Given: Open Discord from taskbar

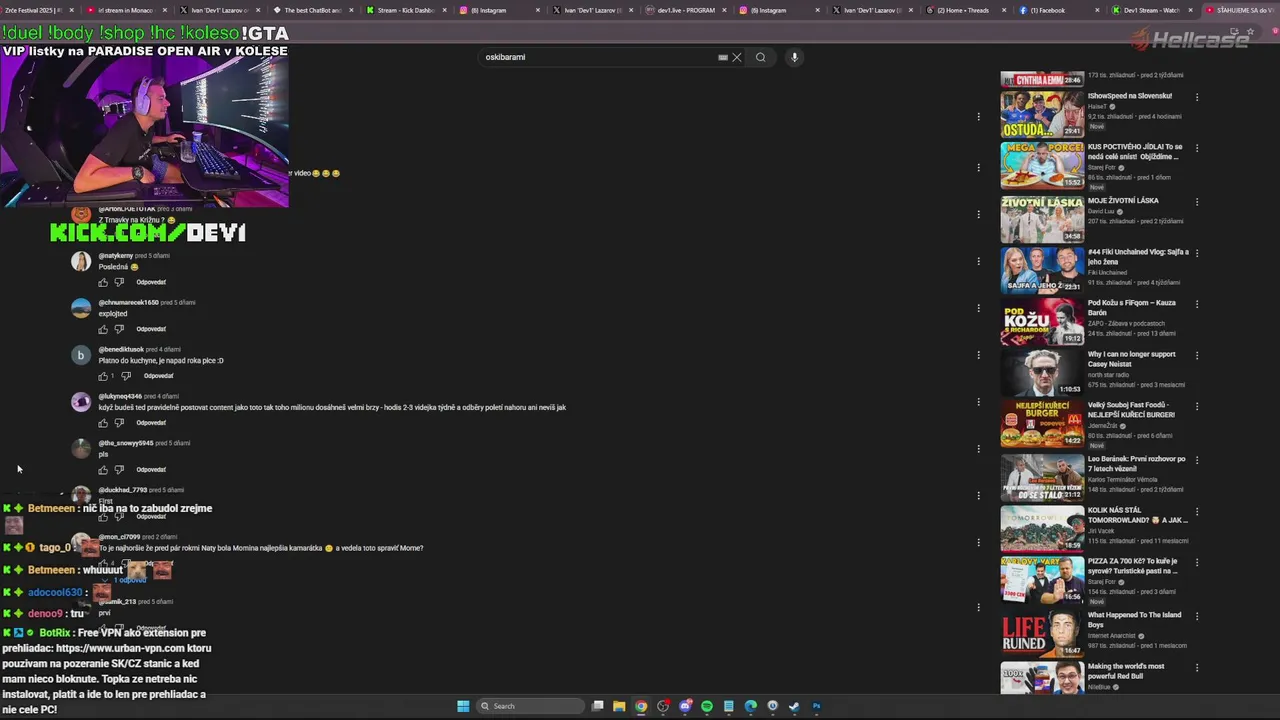Looking at the screenshot, I should click(685, 706).
